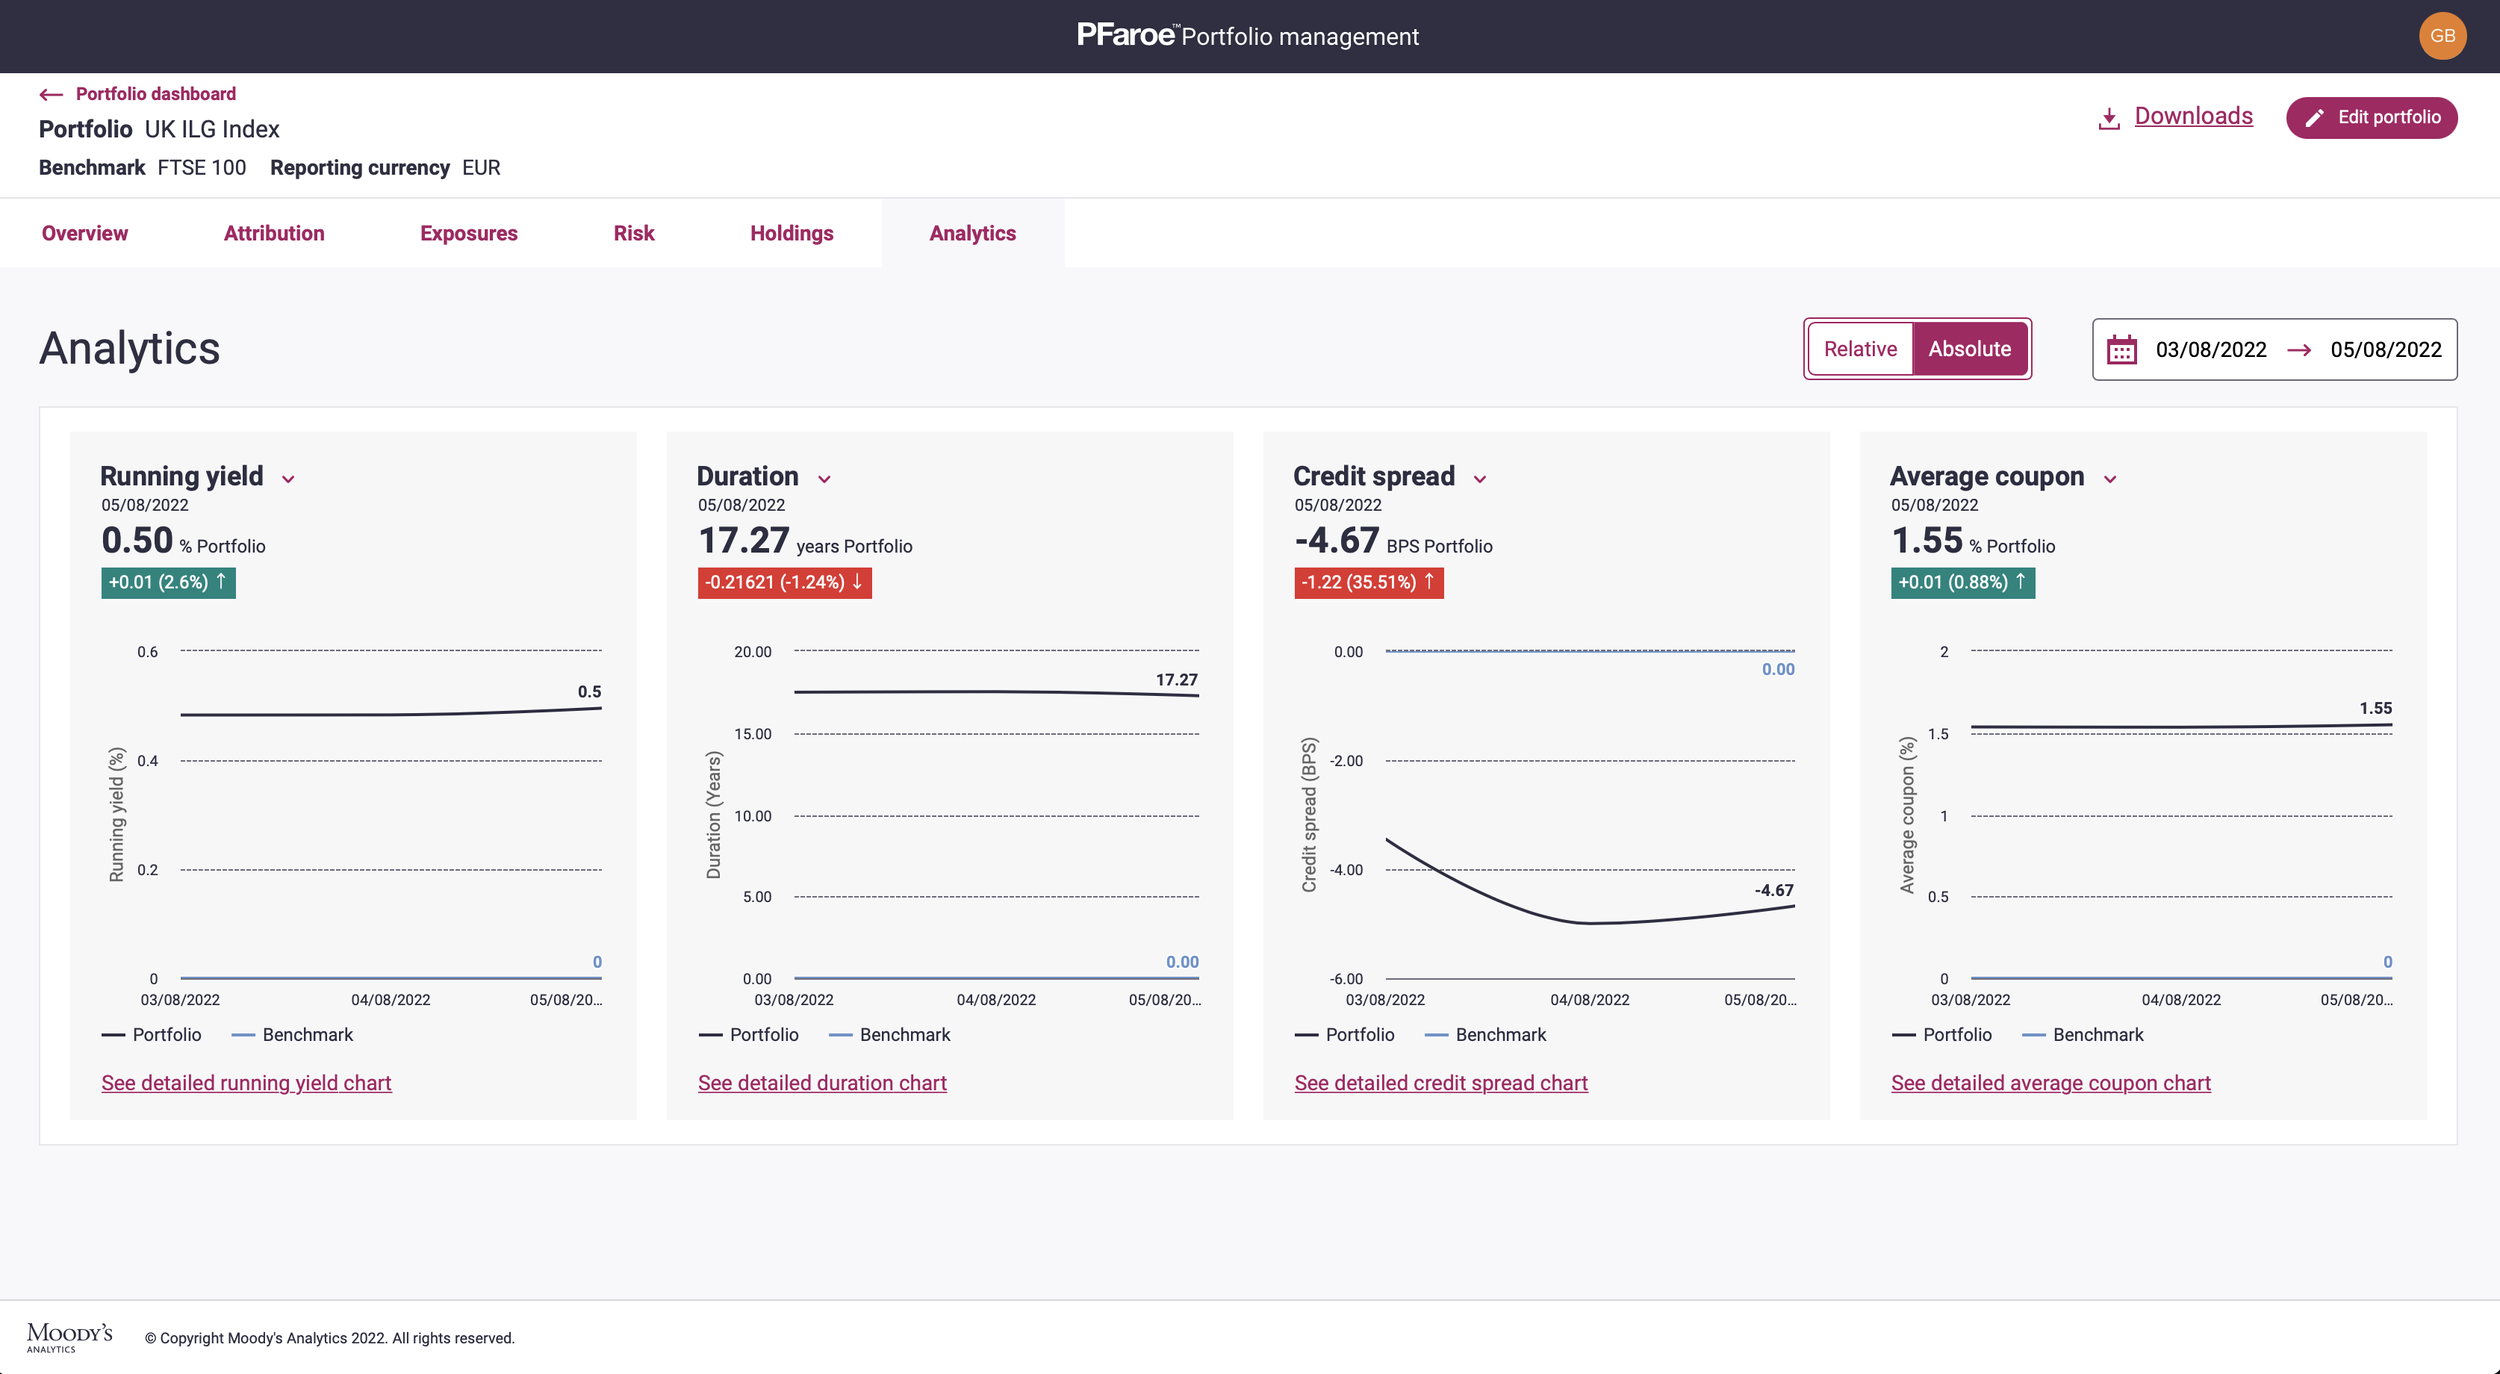See detailed average coupon chart

(x=2051, y=1083)
